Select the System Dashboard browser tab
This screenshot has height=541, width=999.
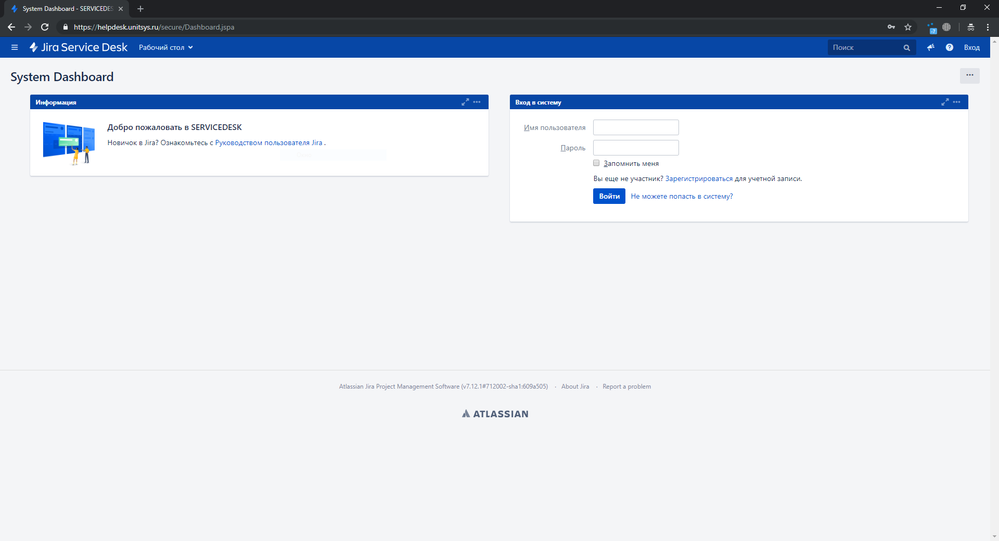pos(67,9)
